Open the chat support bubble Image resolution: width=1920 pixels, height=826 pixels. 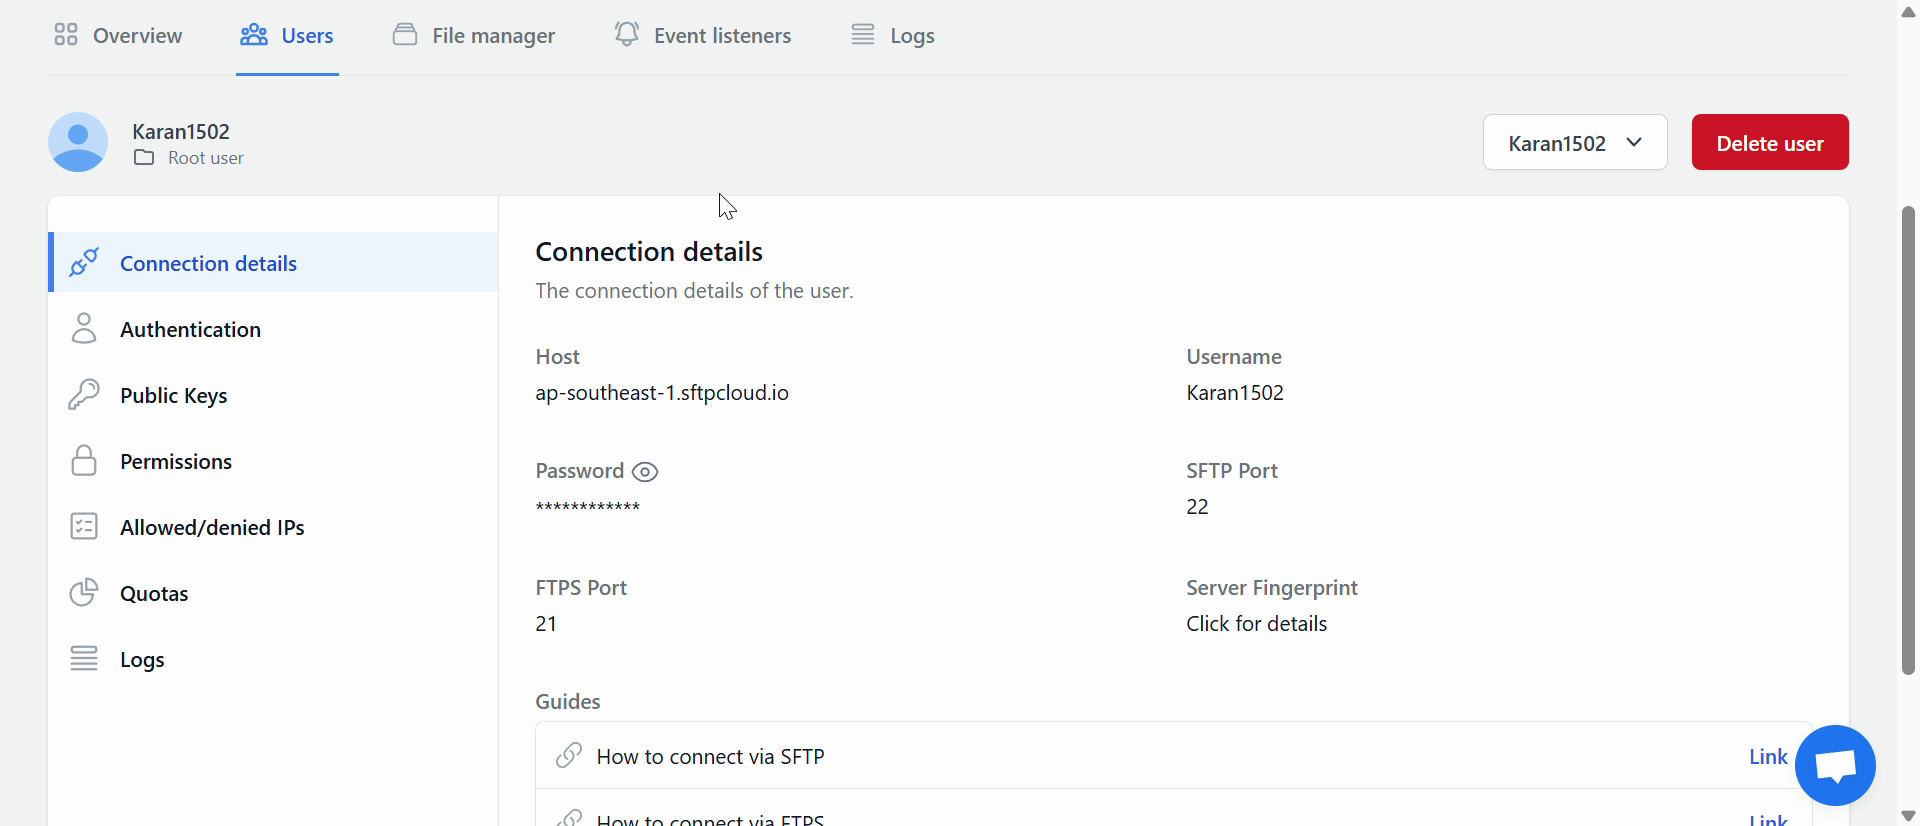coord(1835,766)
